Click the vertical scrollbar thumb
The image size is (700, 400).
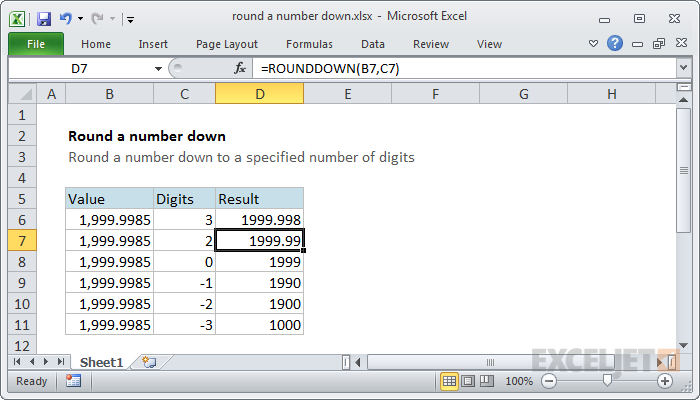tap(683, 170)
